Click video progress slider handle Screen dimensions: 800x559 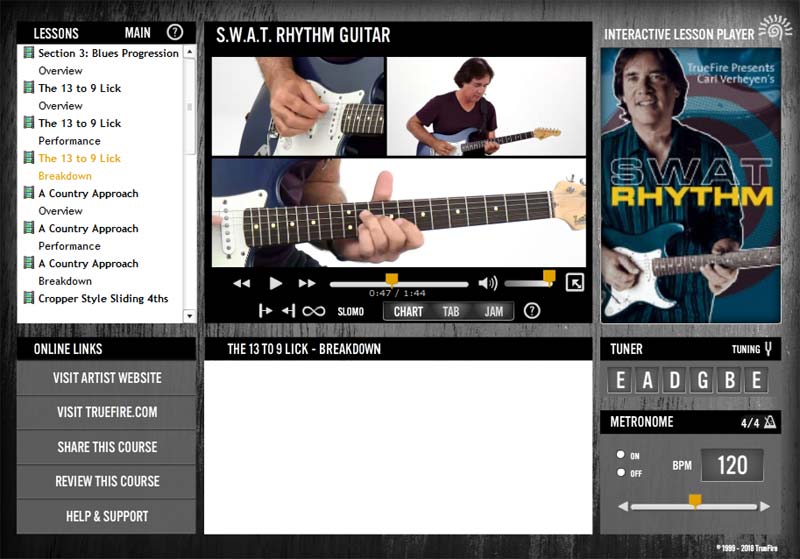[x=392, y=280]
